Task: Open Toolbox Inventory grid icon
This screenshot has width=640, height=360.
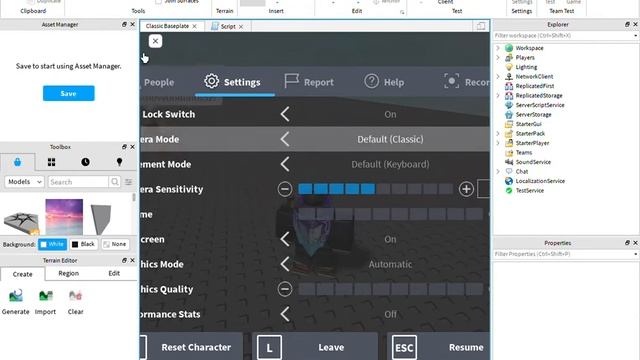Action: pyautogui.click(x=51, y=162)
